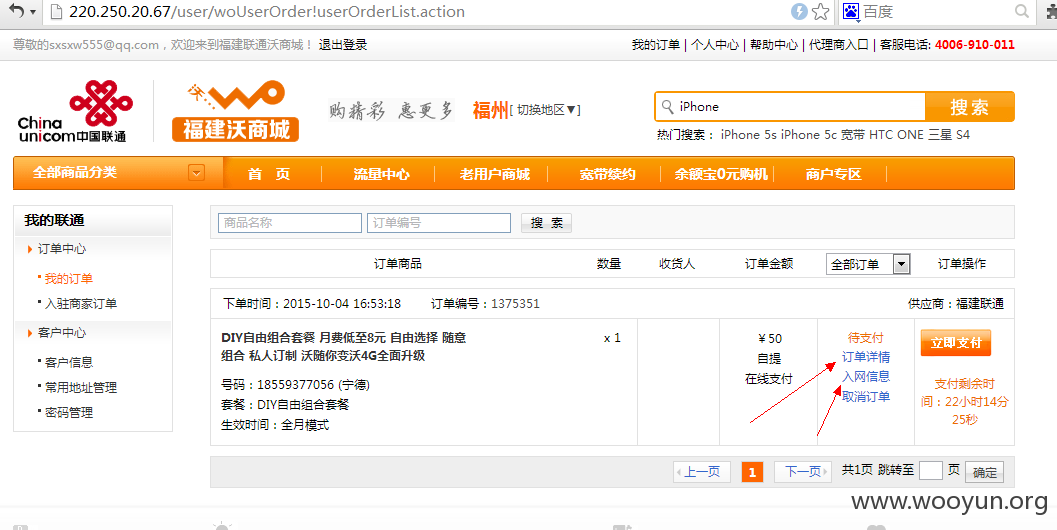Click the 确定 pagination confirm button

click(984, 472)
